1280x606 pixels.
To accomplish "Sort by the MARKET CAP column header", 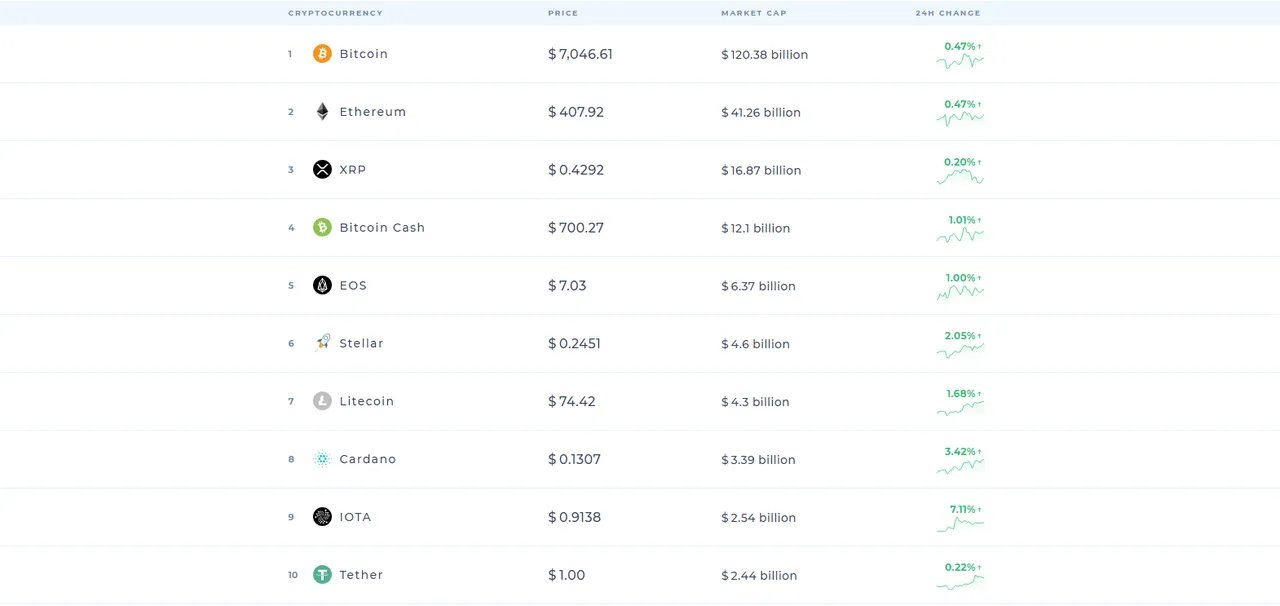I will coord(753,13).
